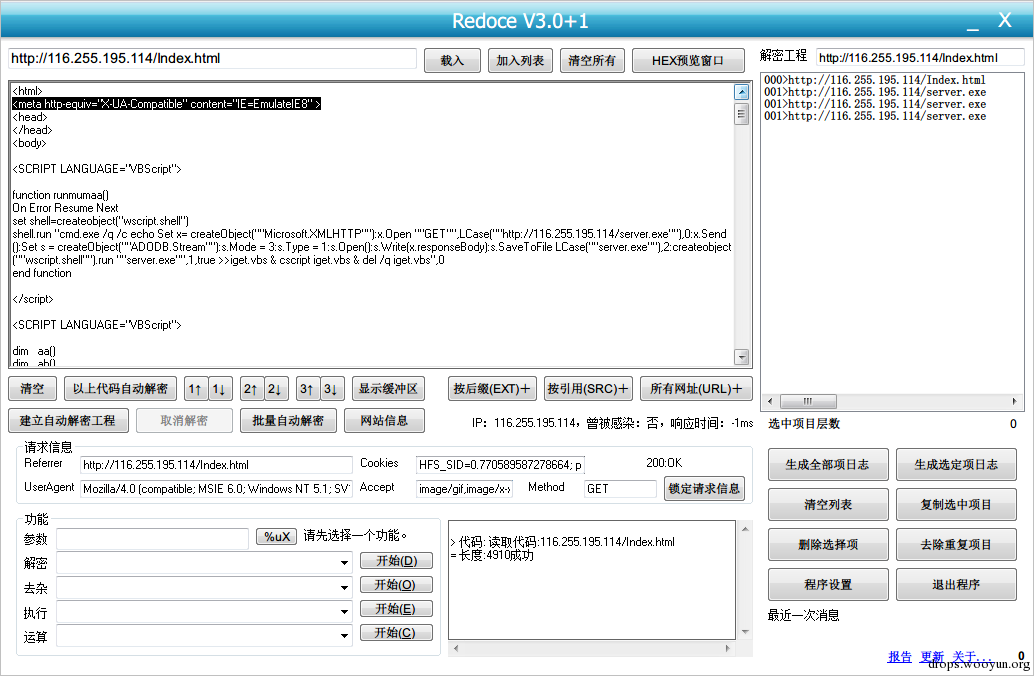Image resolution: width=1034 pixels, height=676 pixels.
Task: Minimize the Redoce window
Action: click(x=973, y=24)
